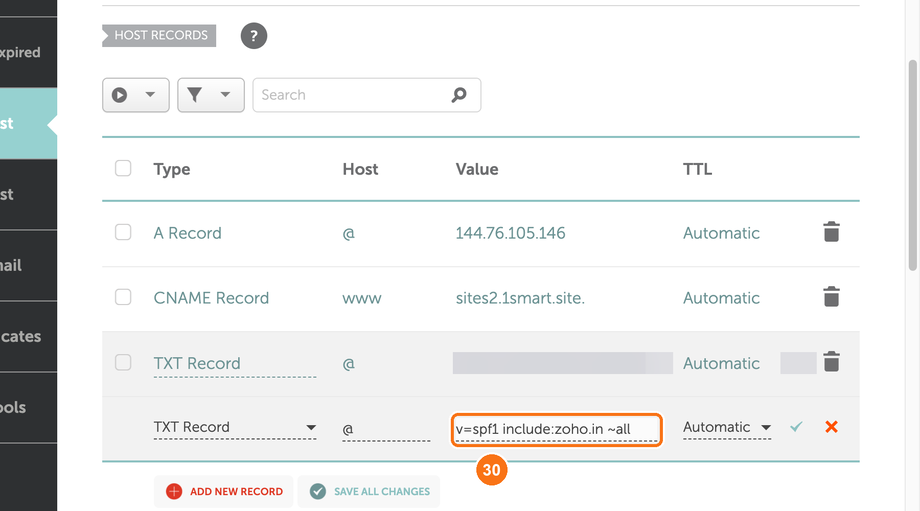Open the Host Records help question icon

pos(253,36)
